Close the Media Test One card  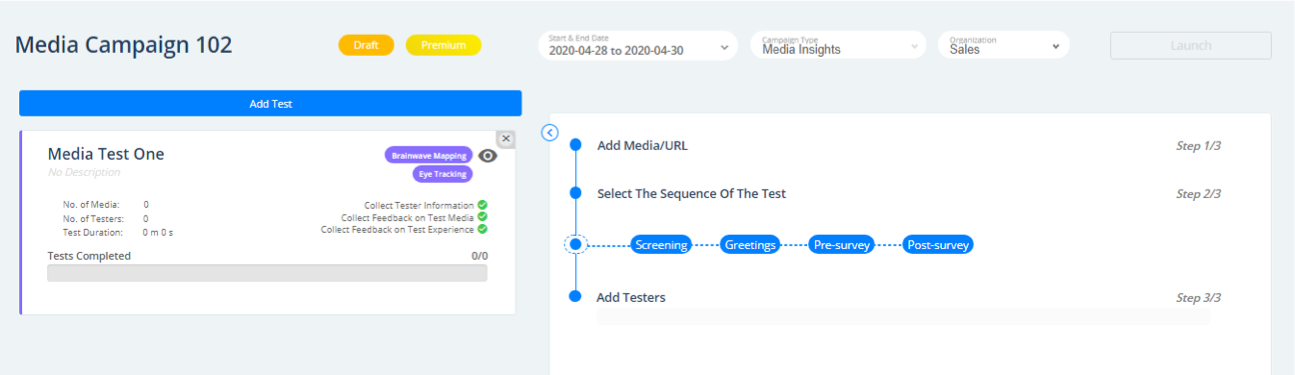click(x=506, y=139)
